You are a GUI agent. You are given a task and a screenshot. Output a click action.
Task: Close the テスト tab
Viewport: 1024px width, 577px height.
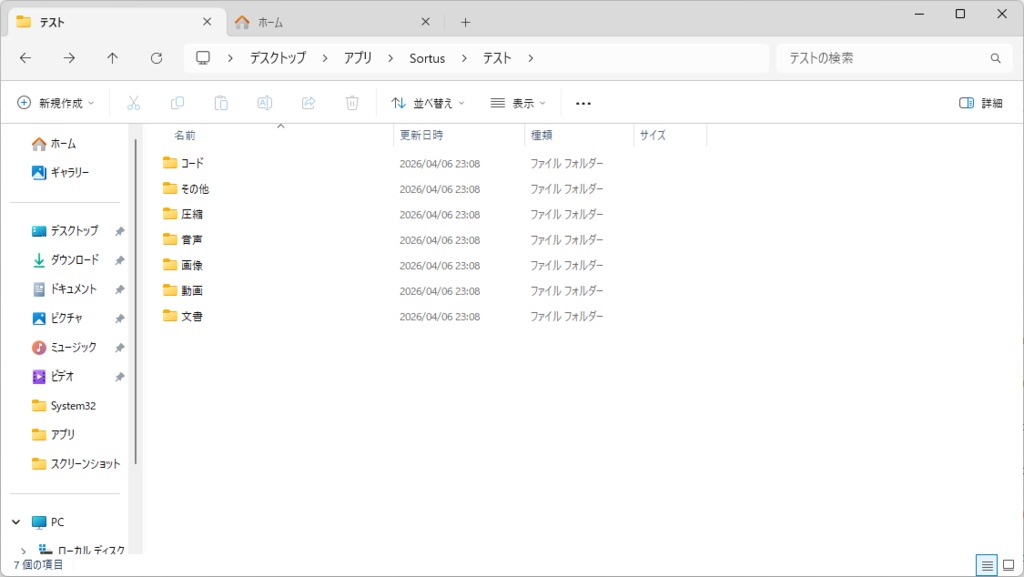click(x=207, y=22)
